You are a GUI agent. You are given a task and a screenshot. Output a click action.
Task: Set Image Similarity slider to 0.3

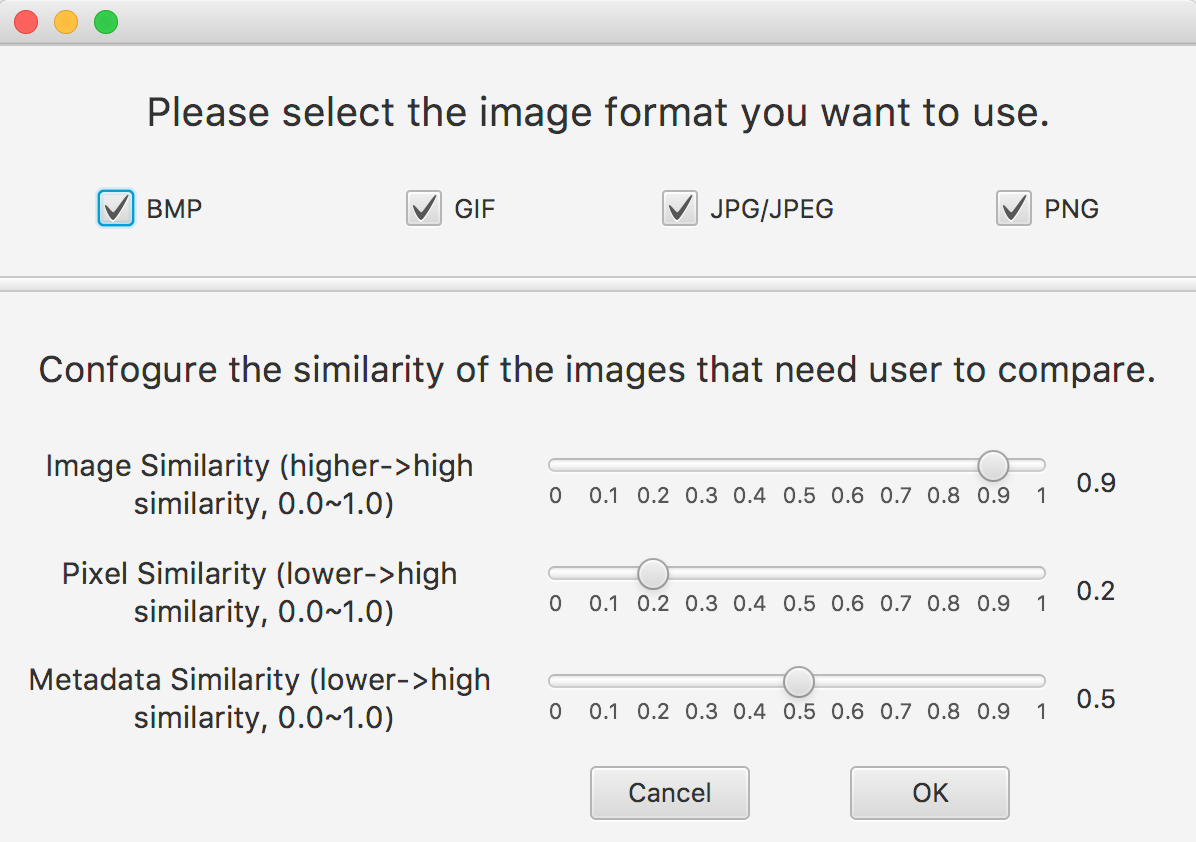(x=701, y=465)
